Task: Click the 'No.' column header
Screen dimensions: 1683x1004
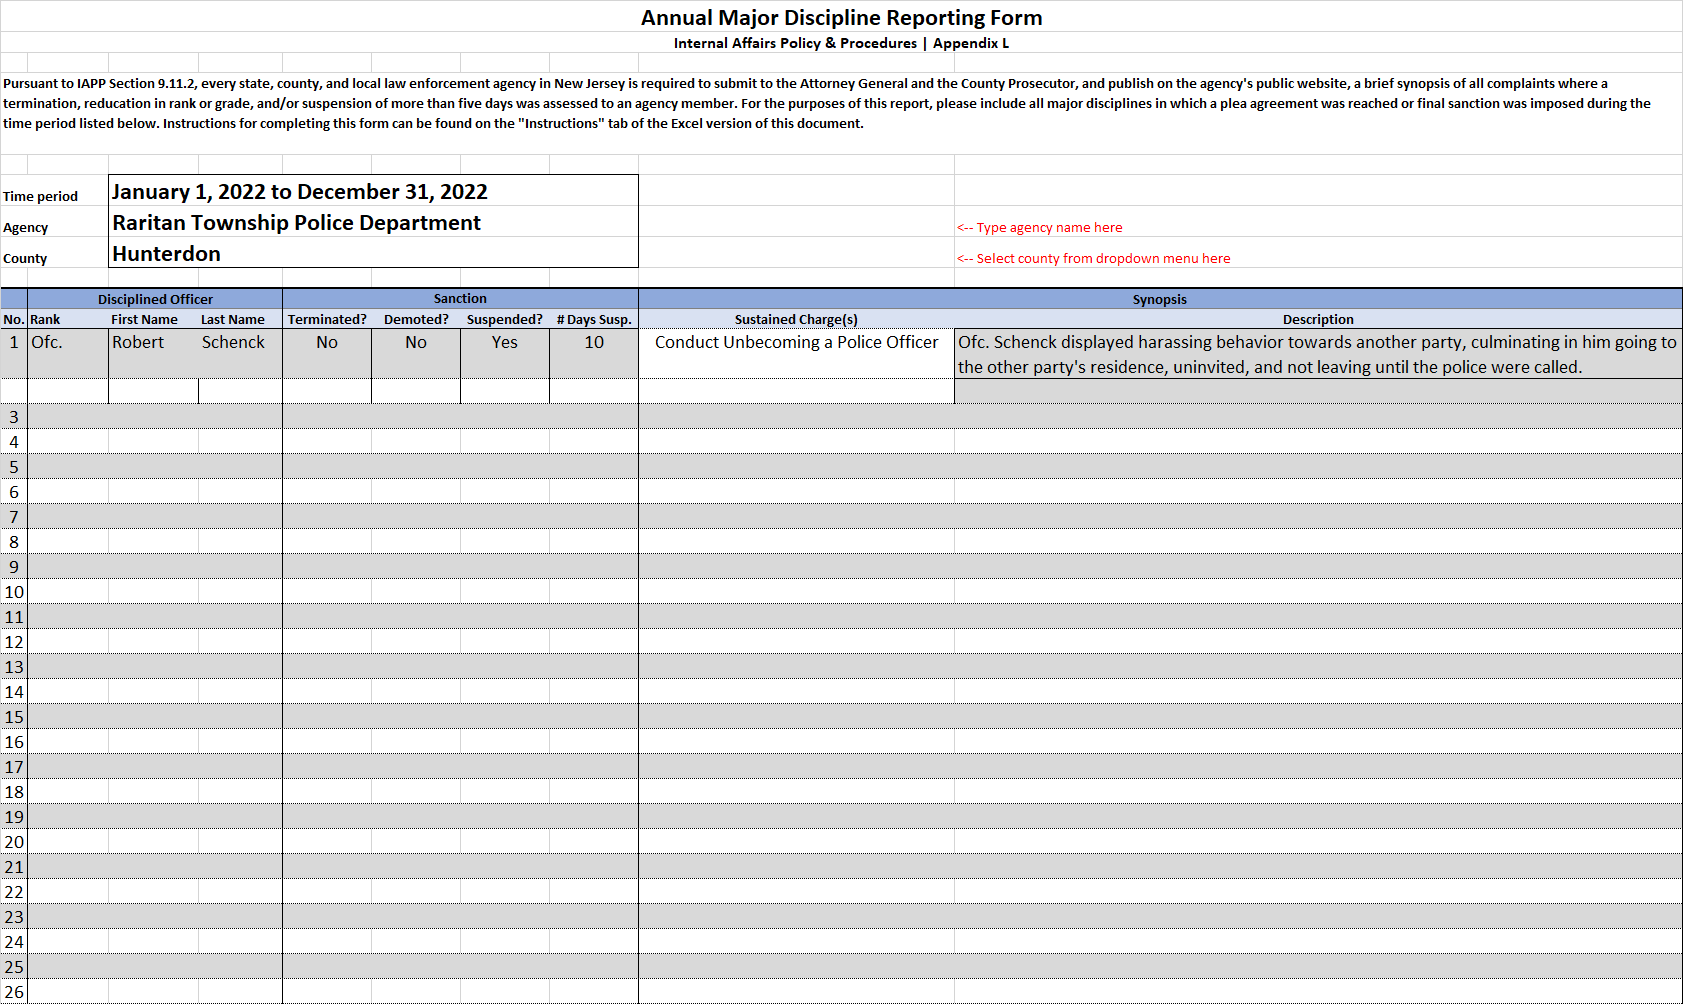Action: tap(14, 319)
